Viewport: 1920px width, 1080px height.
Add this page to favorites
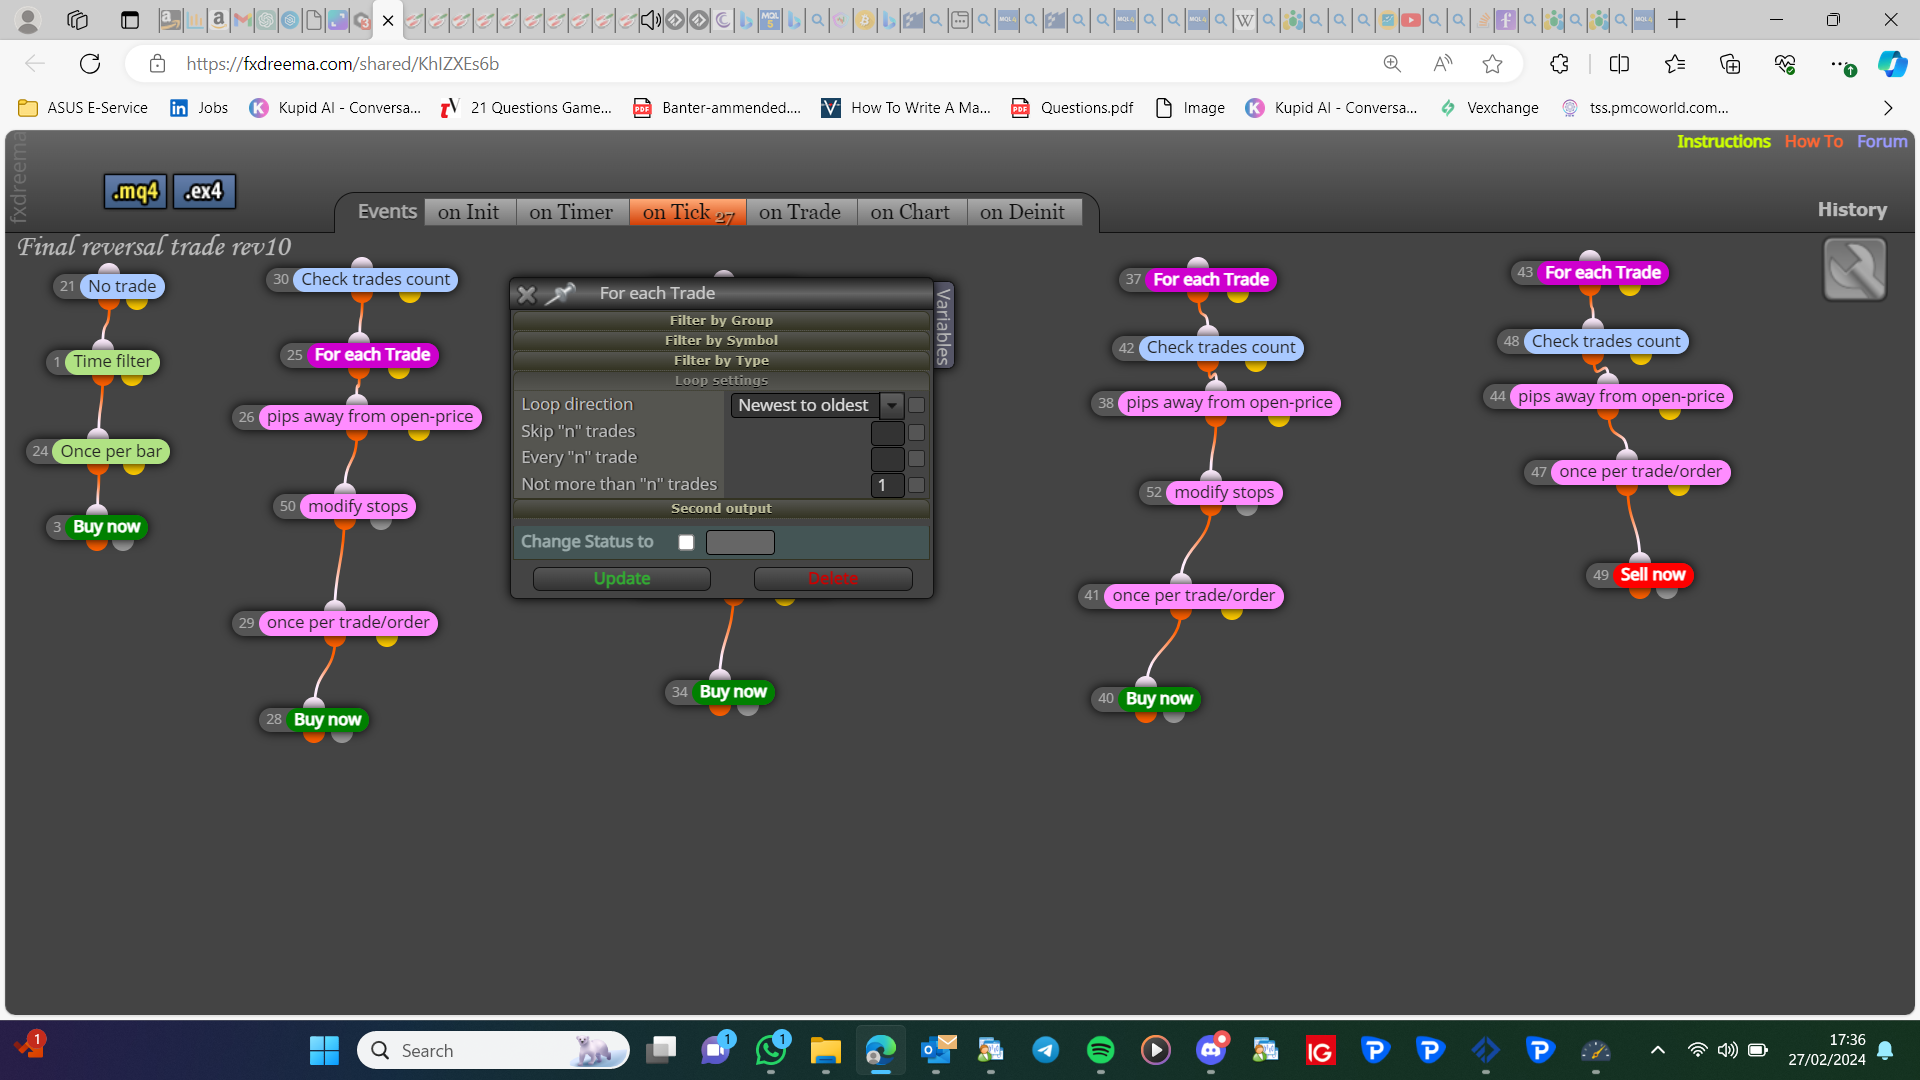point(1492,64)
